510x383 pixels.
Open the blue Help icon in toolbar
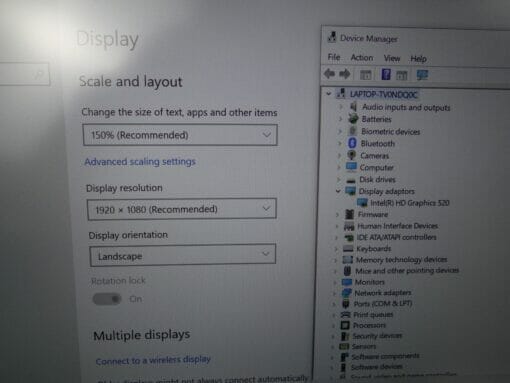pyautogui.click(x=386, y=74)
